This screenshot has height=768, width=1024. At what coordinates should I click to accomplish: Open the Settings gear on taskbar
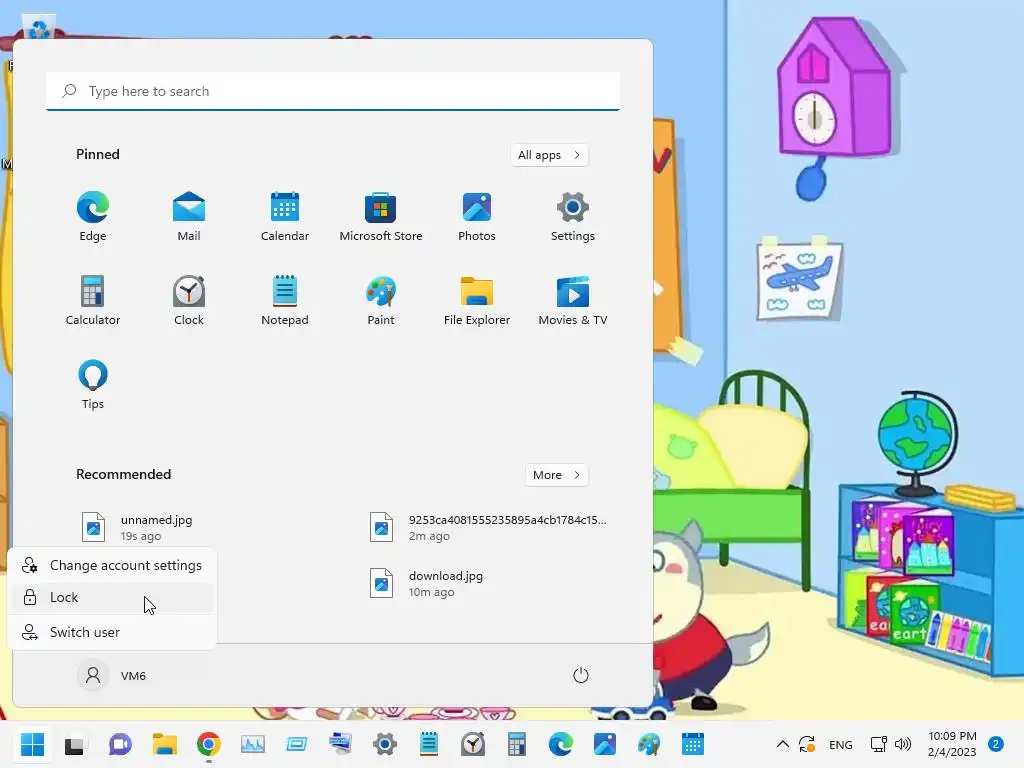[385, 744]
